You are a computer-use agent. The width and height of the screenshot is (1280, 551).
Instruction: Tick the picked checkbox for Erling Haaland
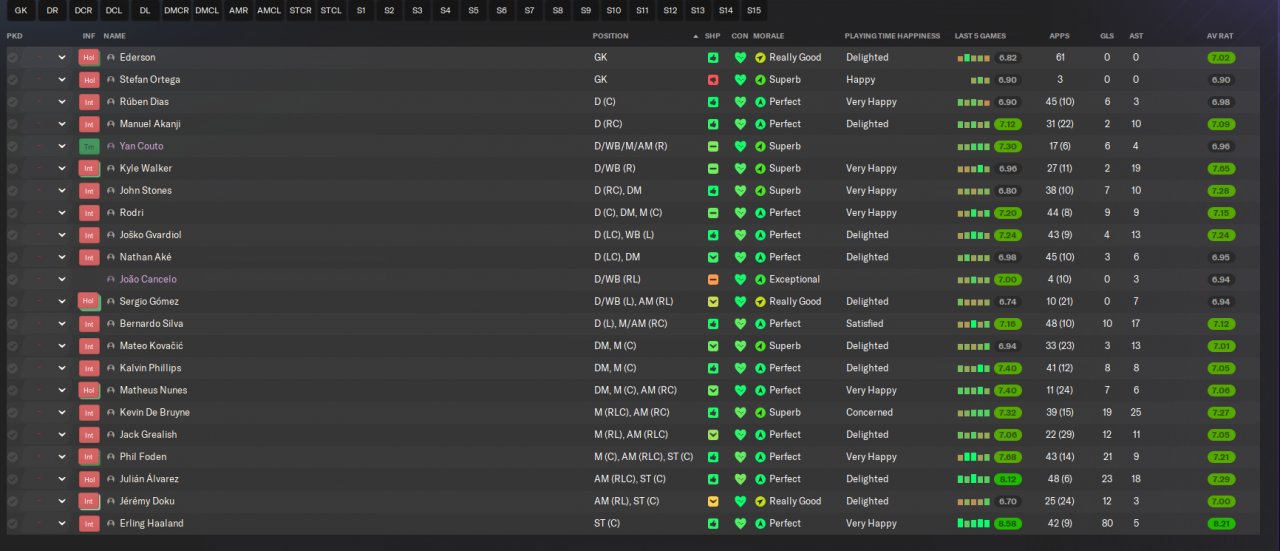[x=12, y=524]
